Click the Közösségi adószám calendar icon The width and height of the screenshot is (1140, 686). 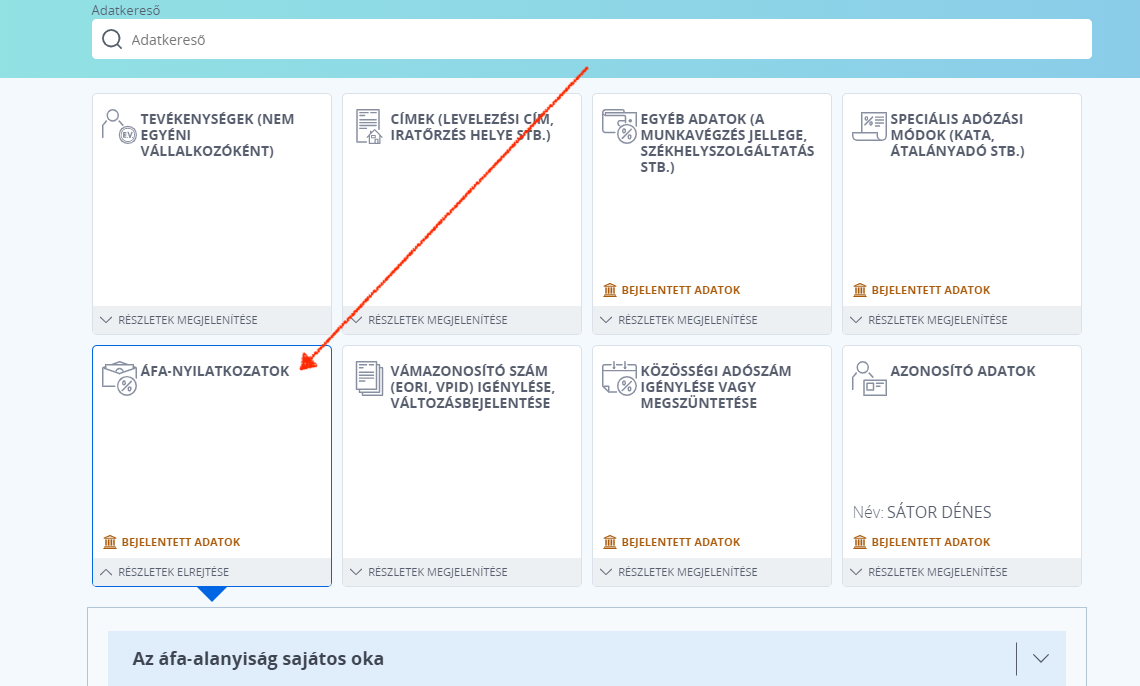(x=619, y=378)
